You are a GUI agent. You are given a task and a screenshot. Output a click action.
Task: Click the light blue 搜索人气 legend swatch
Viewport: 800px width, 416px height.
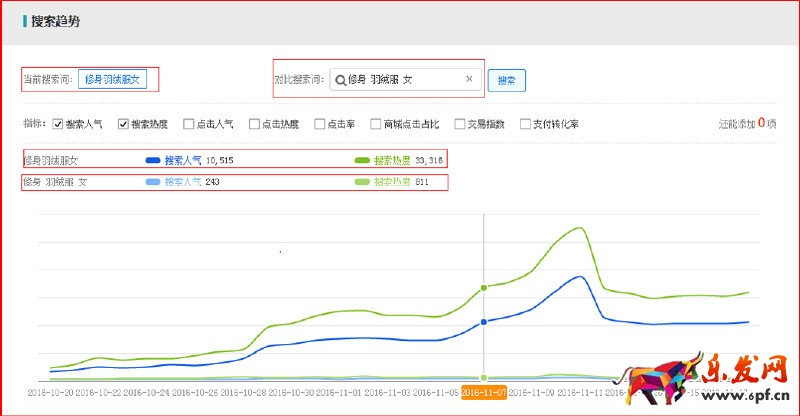click(x=153, y=182)
